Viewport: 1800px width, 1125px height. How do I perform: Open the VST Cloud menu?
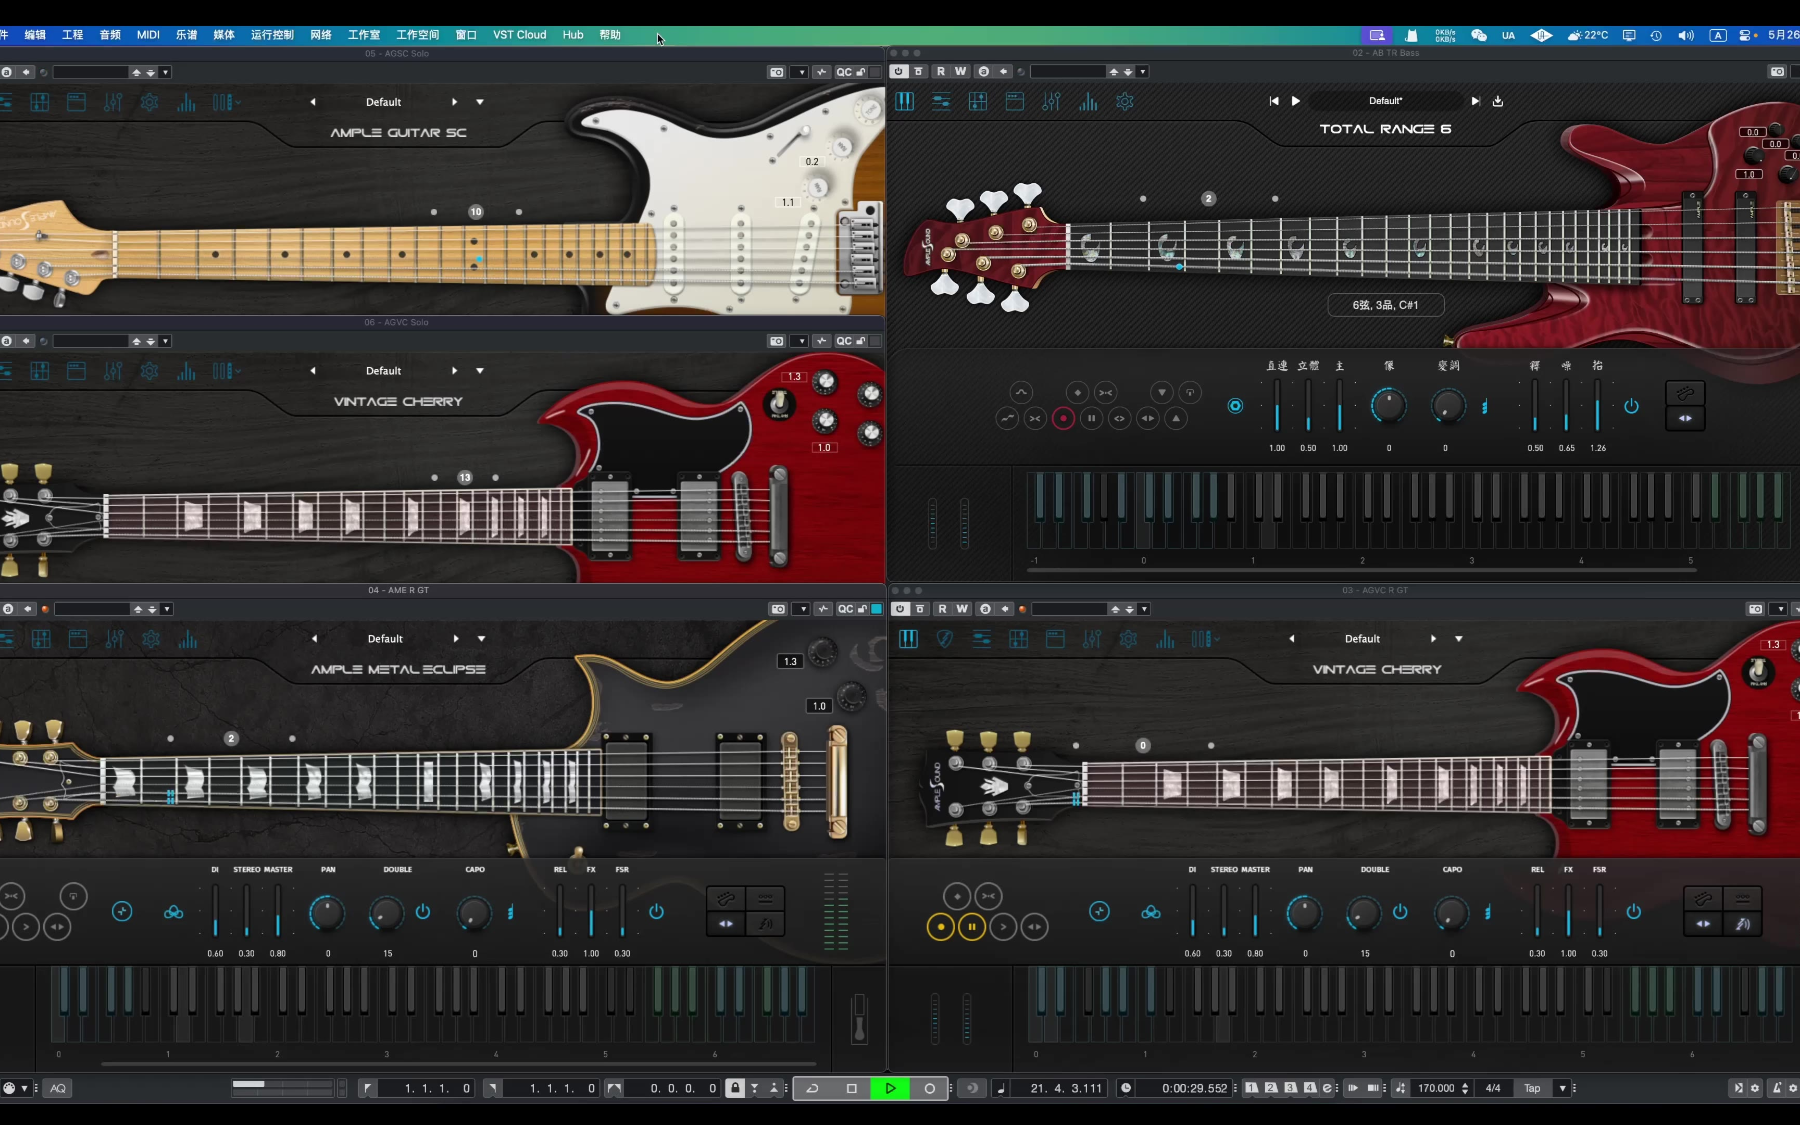point(519,35)
